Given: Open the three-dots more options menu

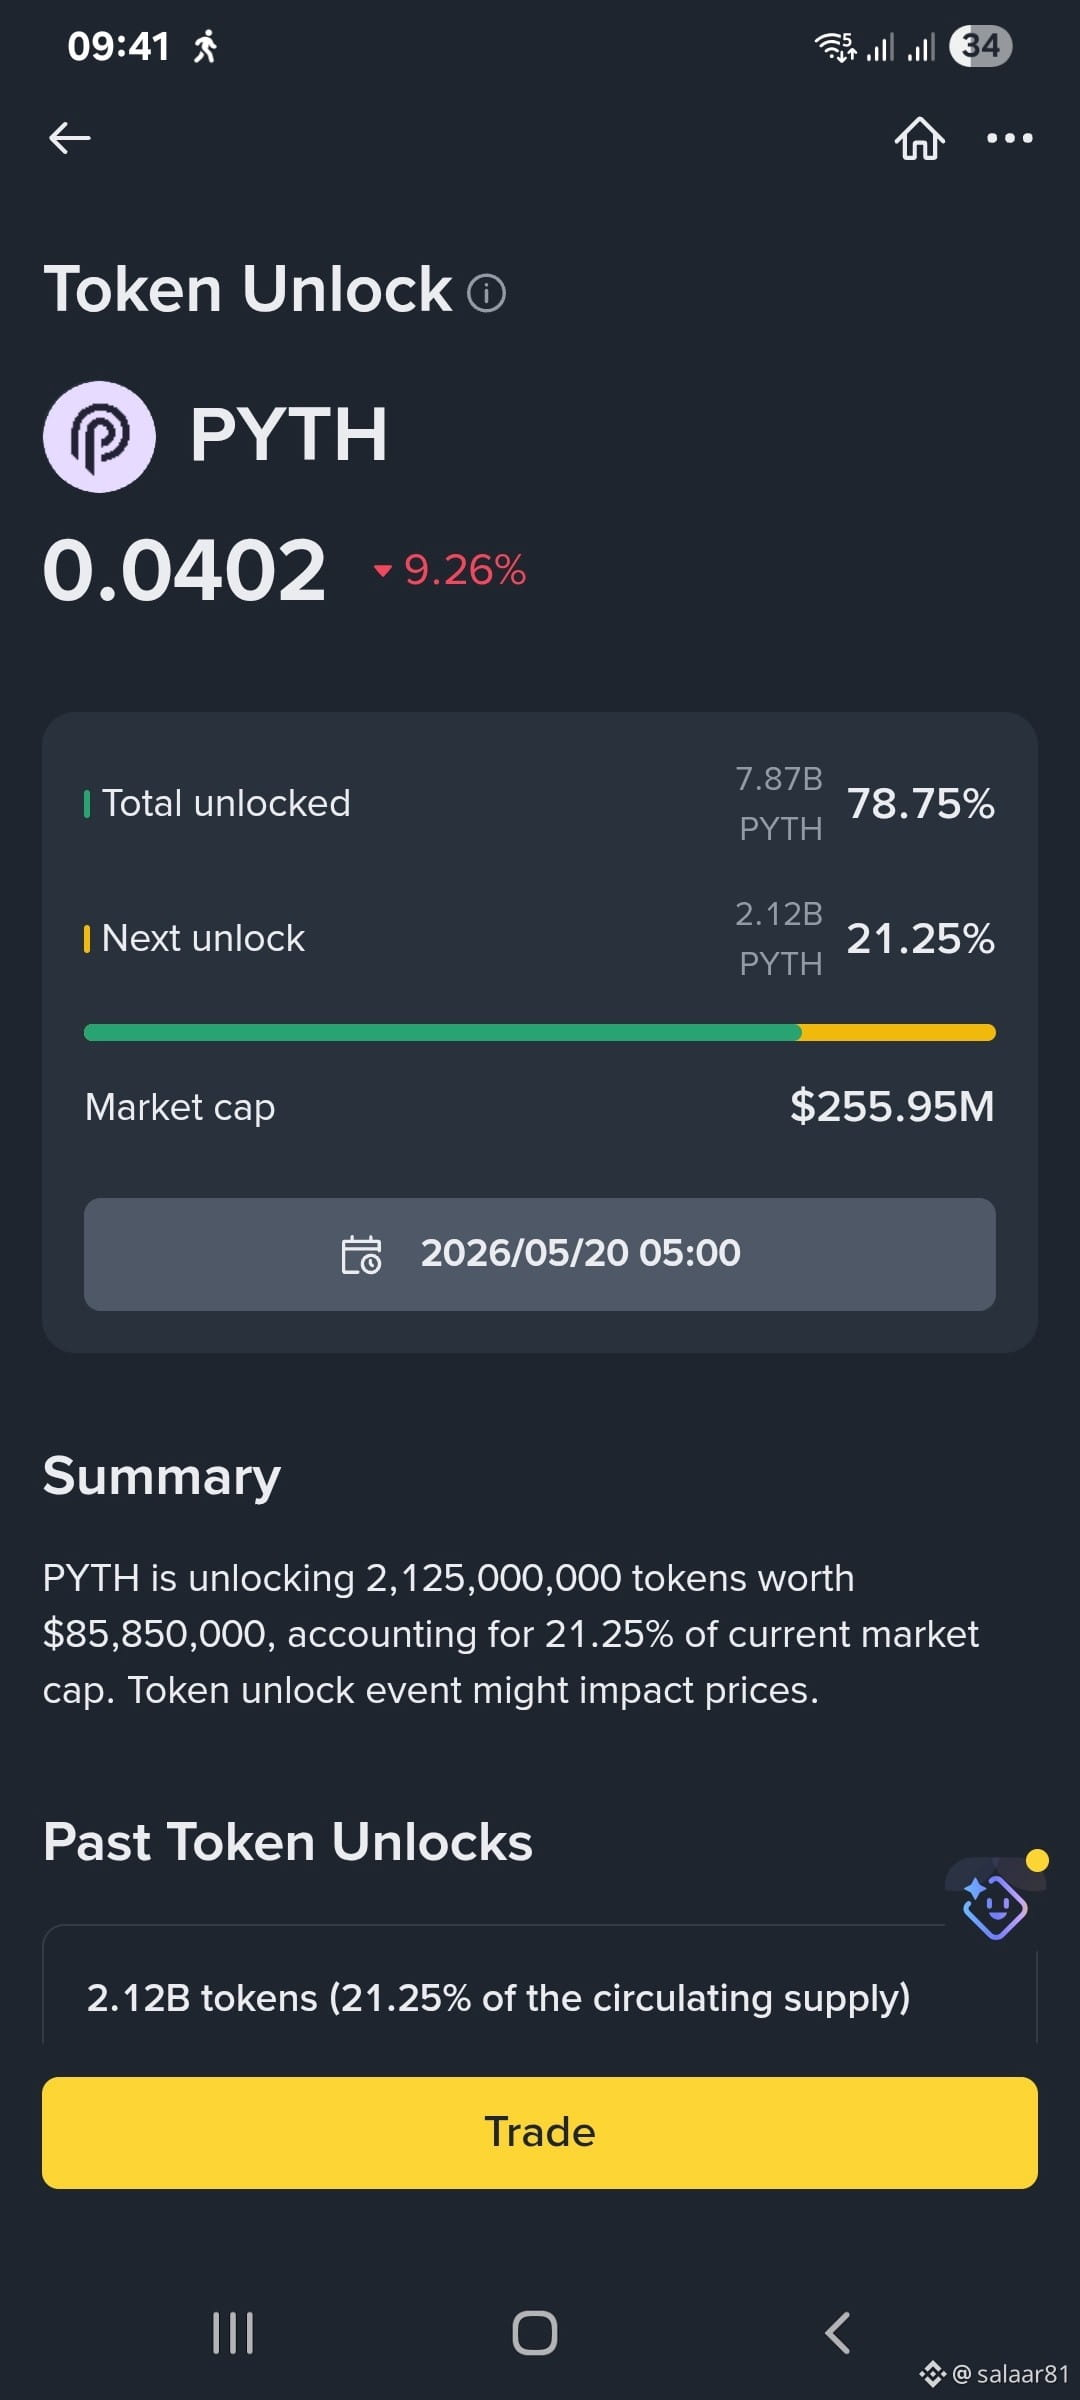Looking at the screenshot, I should [1009, 138].
